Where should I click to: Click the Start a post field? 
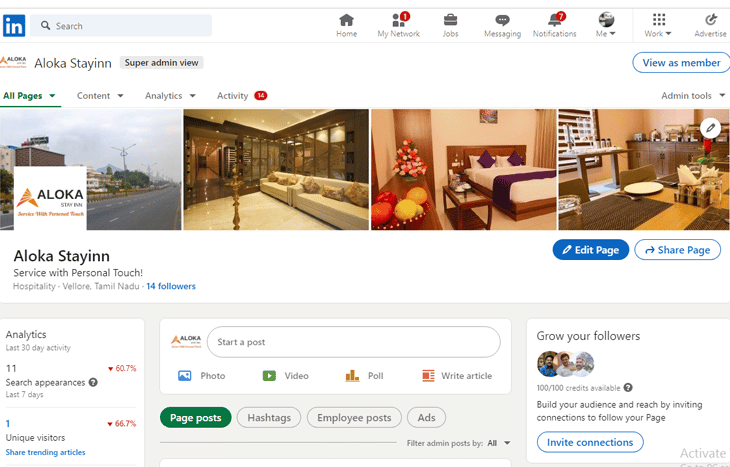coord(354,342)
